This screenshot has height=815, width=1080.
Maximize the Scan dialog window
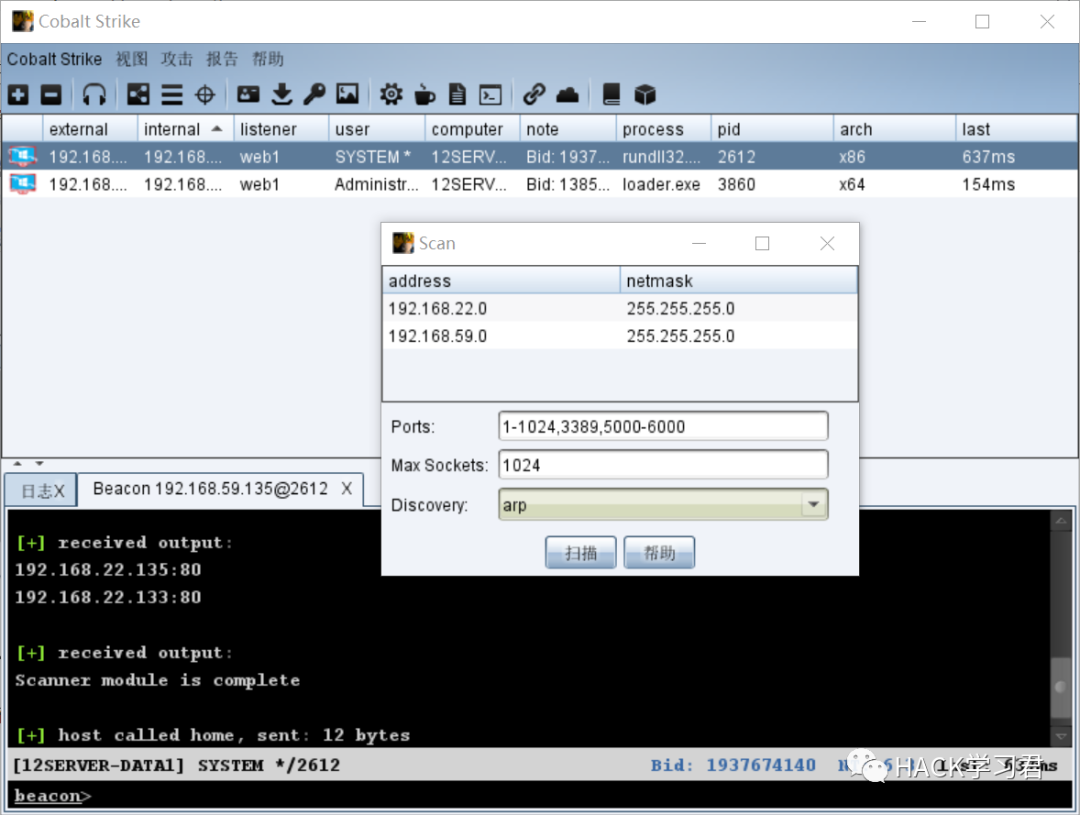pos(762,243)
